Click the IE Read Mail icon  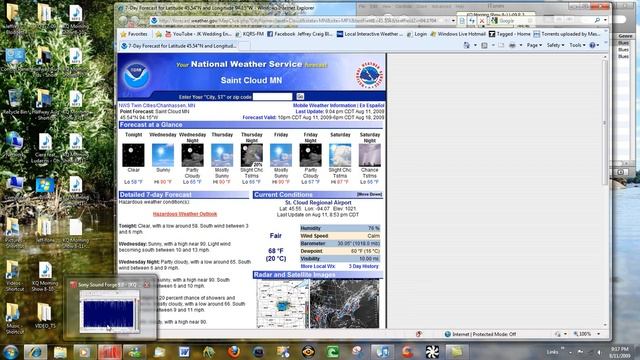[x=501, y=45]
